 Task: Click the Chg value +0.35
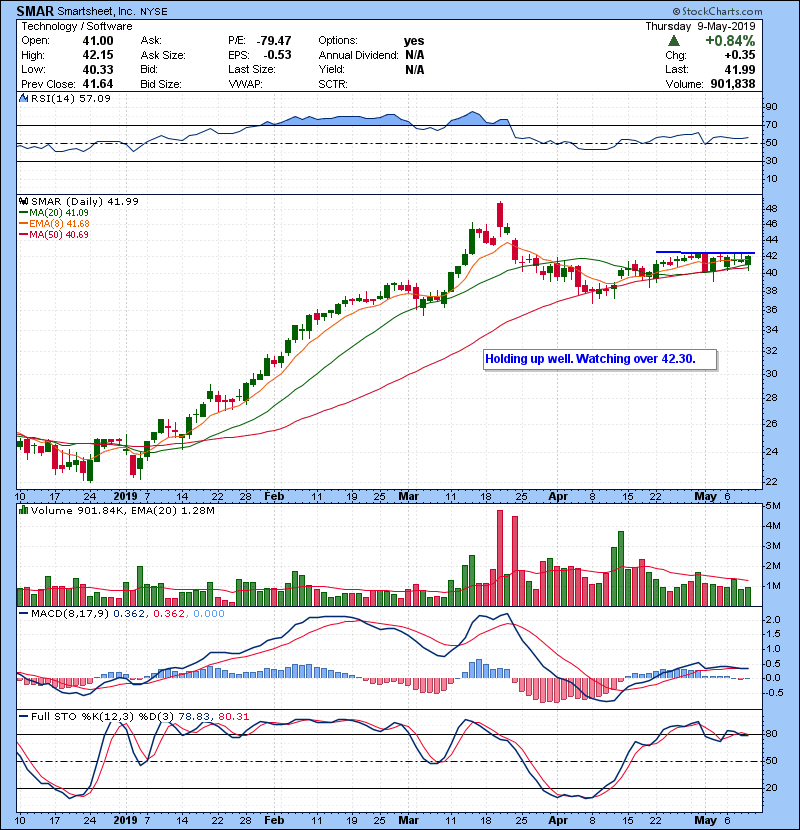click(740, 55)
